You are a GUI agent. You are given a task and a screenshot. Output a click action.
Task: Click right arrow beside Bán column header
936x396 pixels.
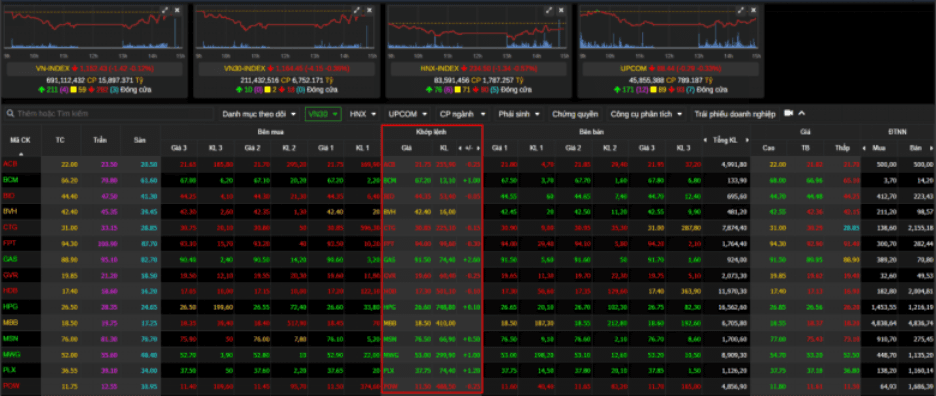931,148
